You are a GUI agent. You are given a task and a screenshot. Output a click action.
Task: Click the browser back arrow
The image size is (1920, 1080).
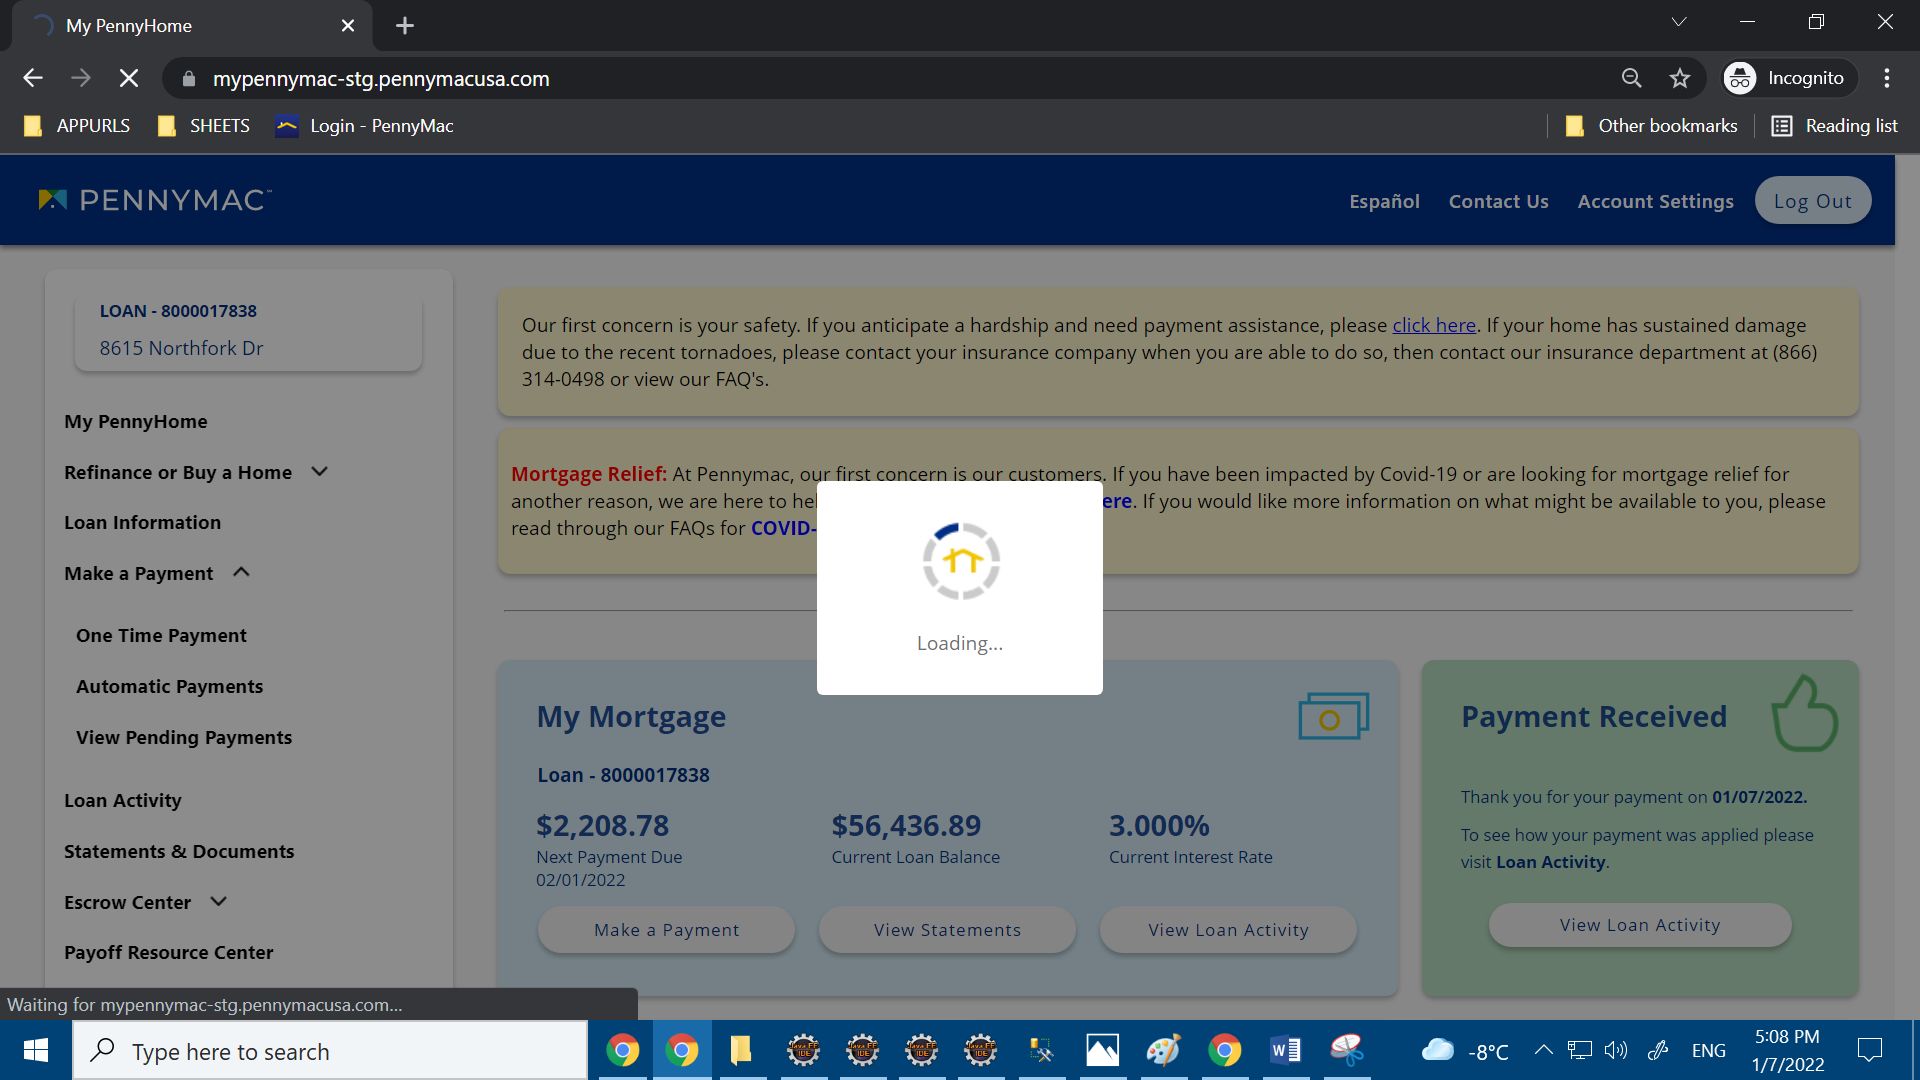click(x=33, y=78)
